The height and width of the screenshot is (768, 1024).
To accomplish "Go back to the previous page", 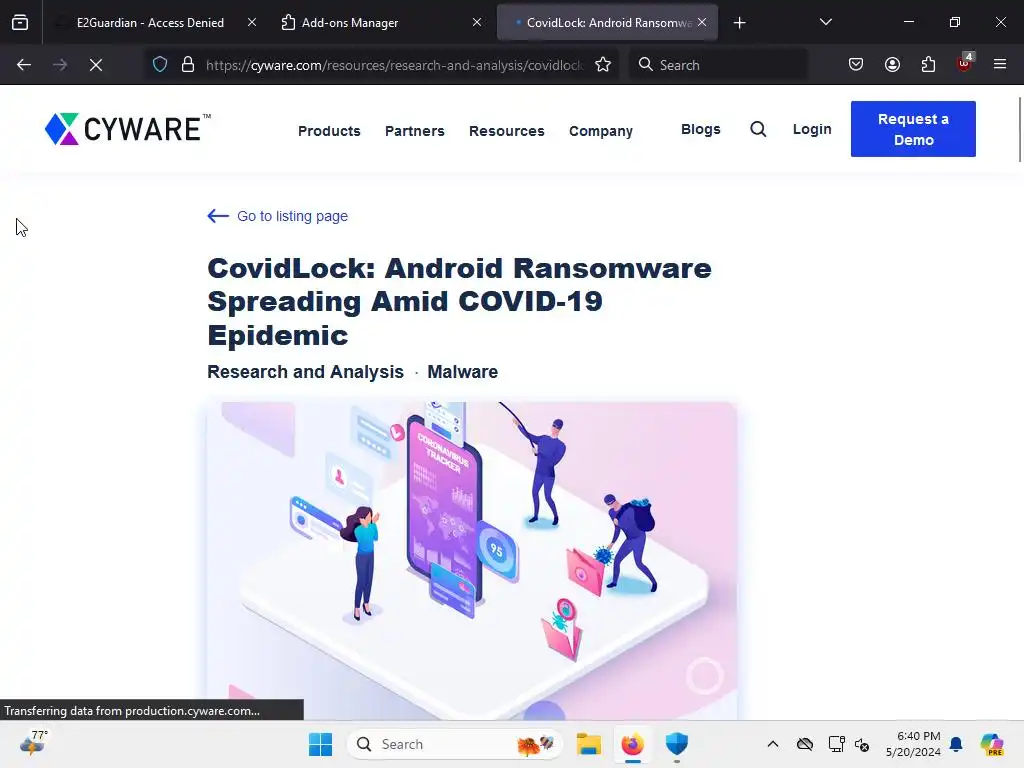I will [x=24, y=65].
